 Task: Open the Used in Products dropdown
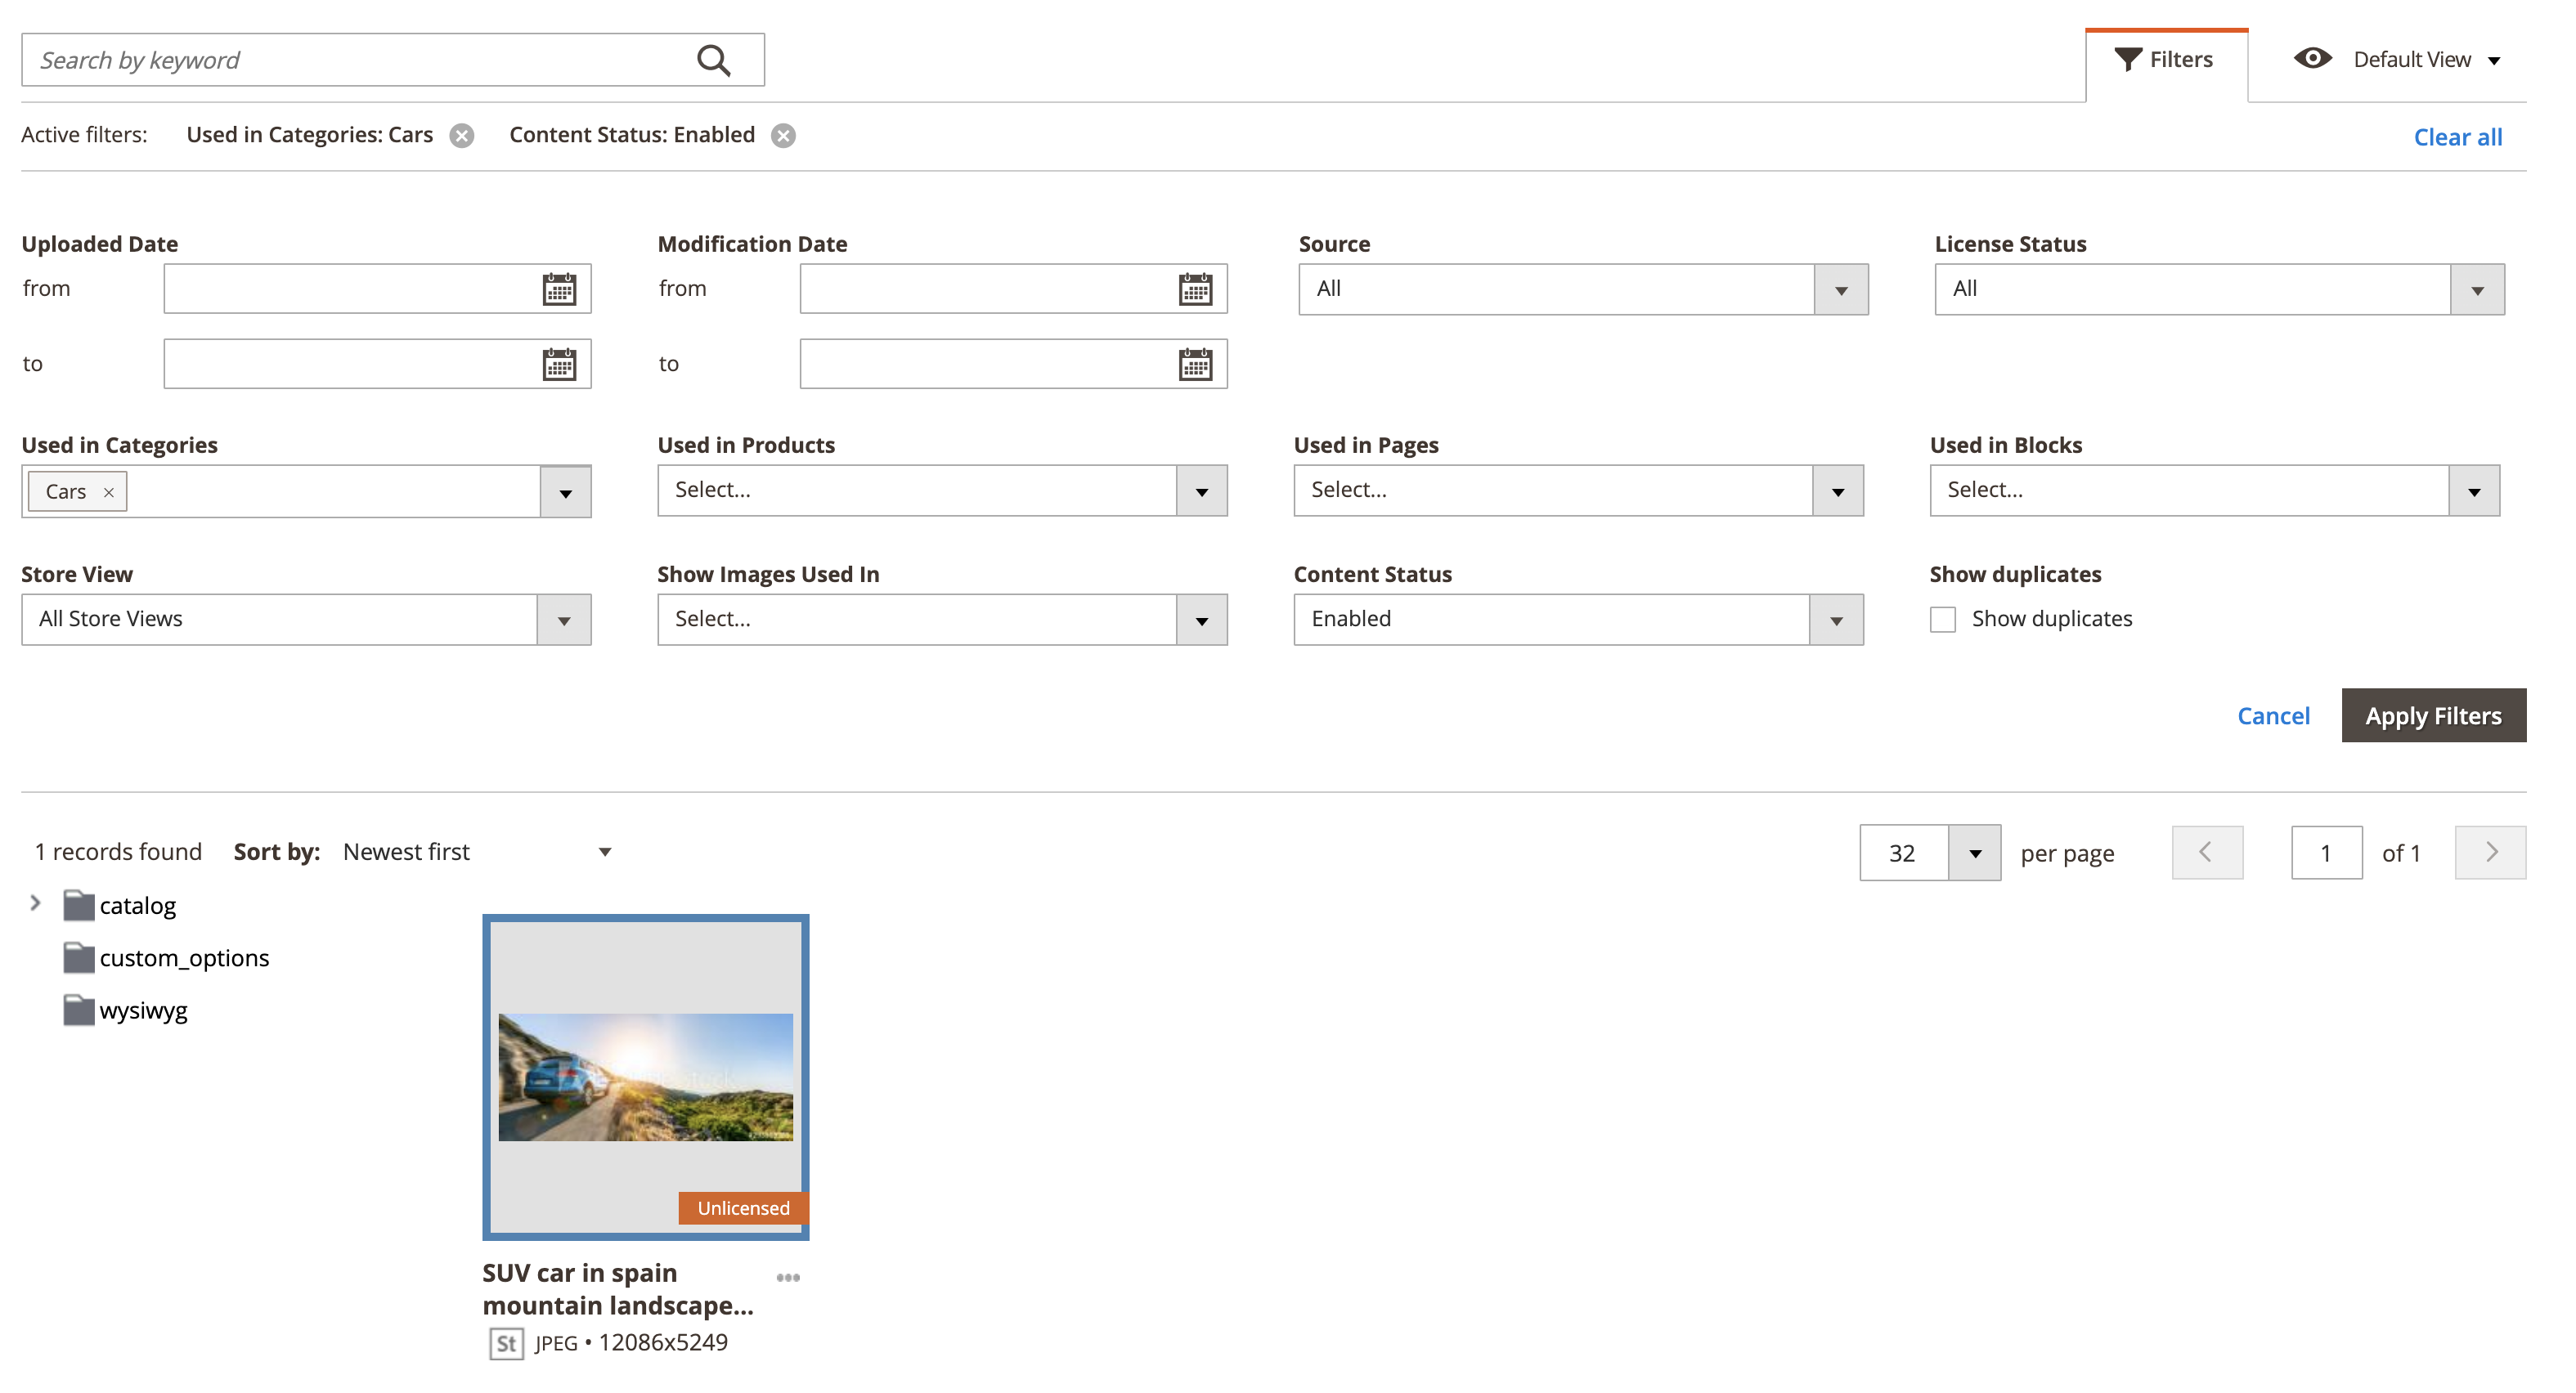[x=942, y=490]
